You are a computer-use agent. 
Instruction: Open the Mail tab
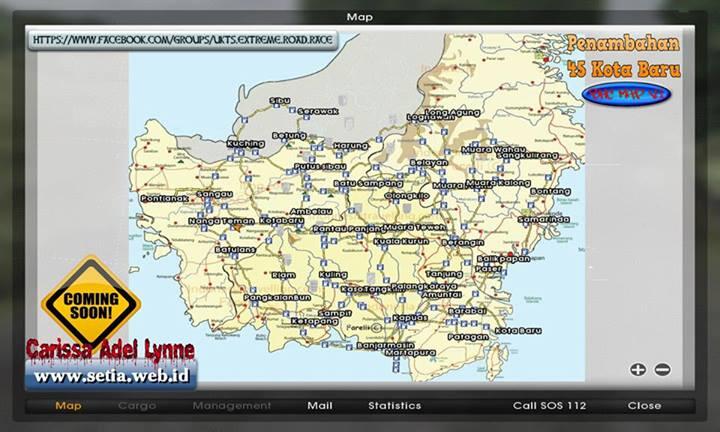pos(320,406)
